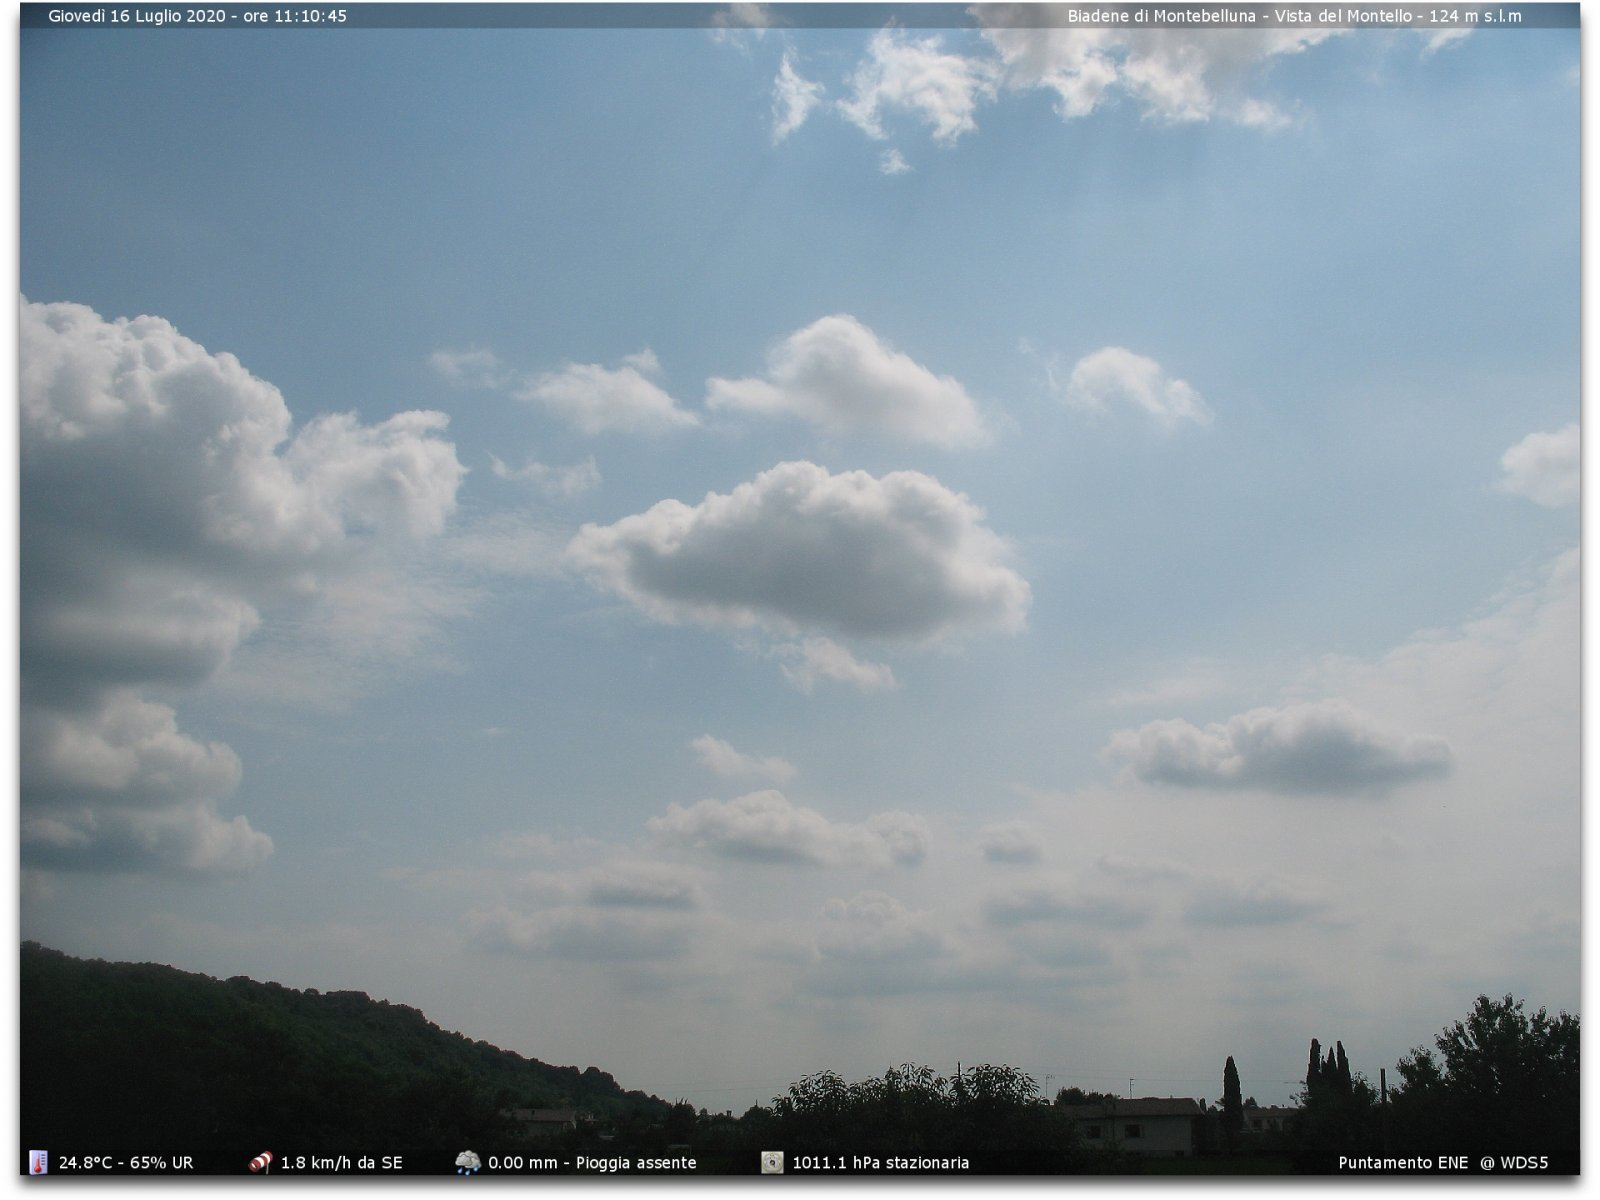Click the 0.00 mm - Pioggia assente text
1600x1200 pixels.
(x=592, y=1163)
